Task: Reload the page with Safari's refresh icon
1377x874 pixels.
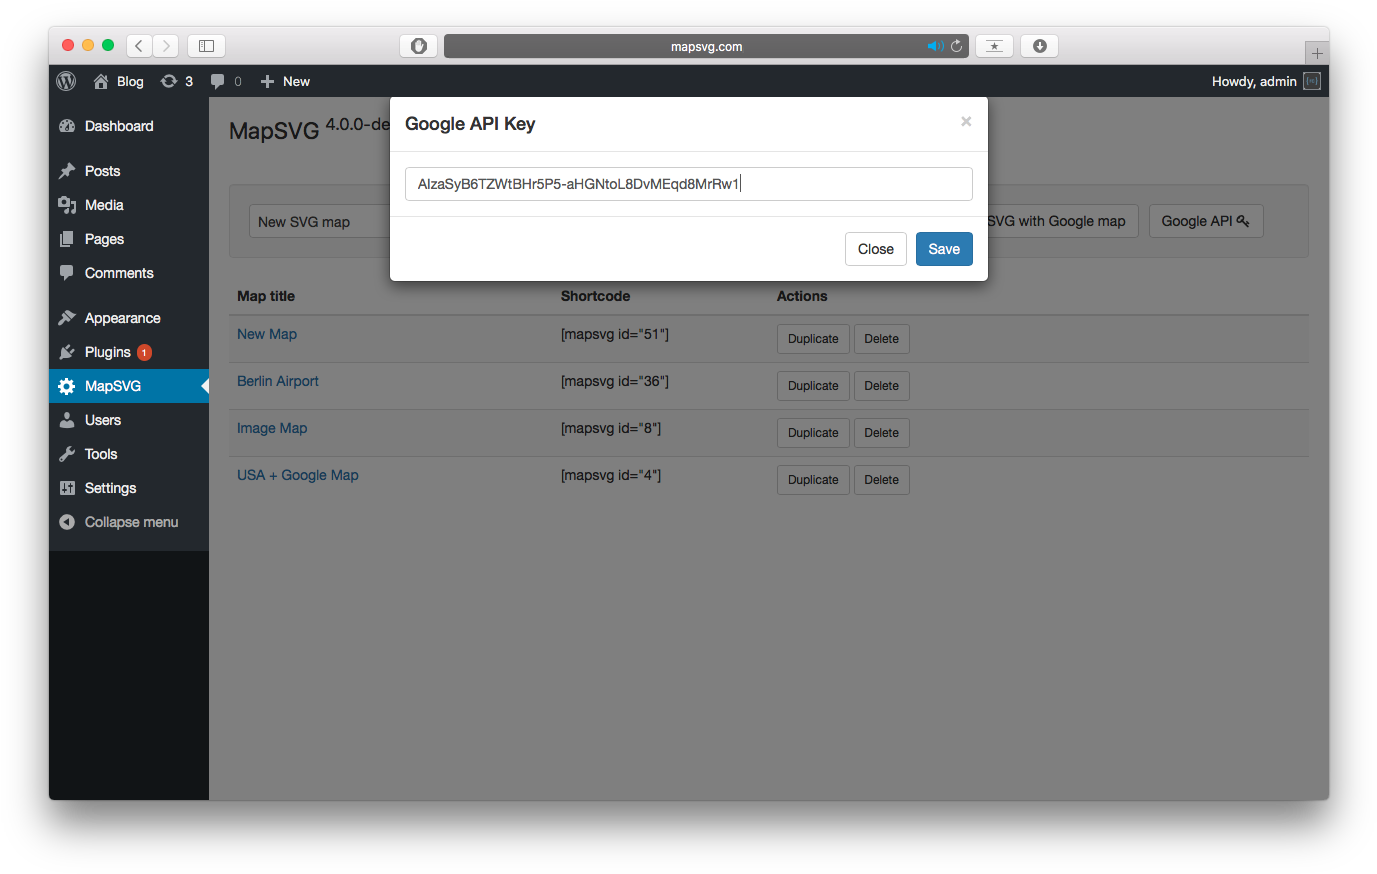Action: pos(956,46)
